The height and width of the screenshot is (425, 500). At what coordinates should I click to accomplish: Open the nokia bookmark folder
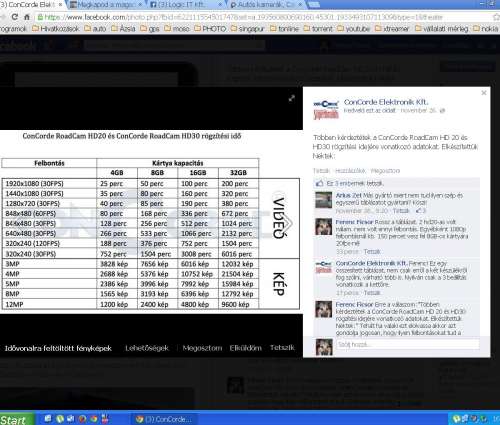click(x=486, y=29)
